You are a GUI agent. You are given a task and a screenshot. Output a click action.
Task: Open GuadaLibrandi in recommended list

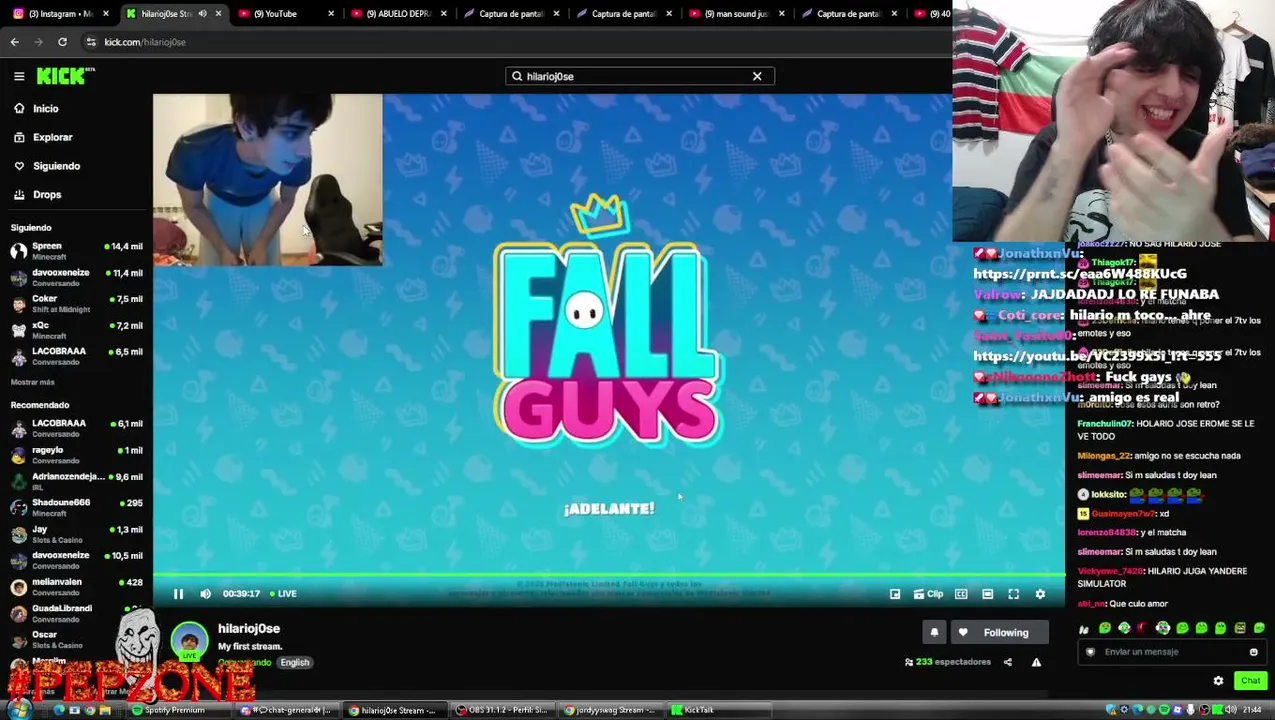[x=76, y=612]
